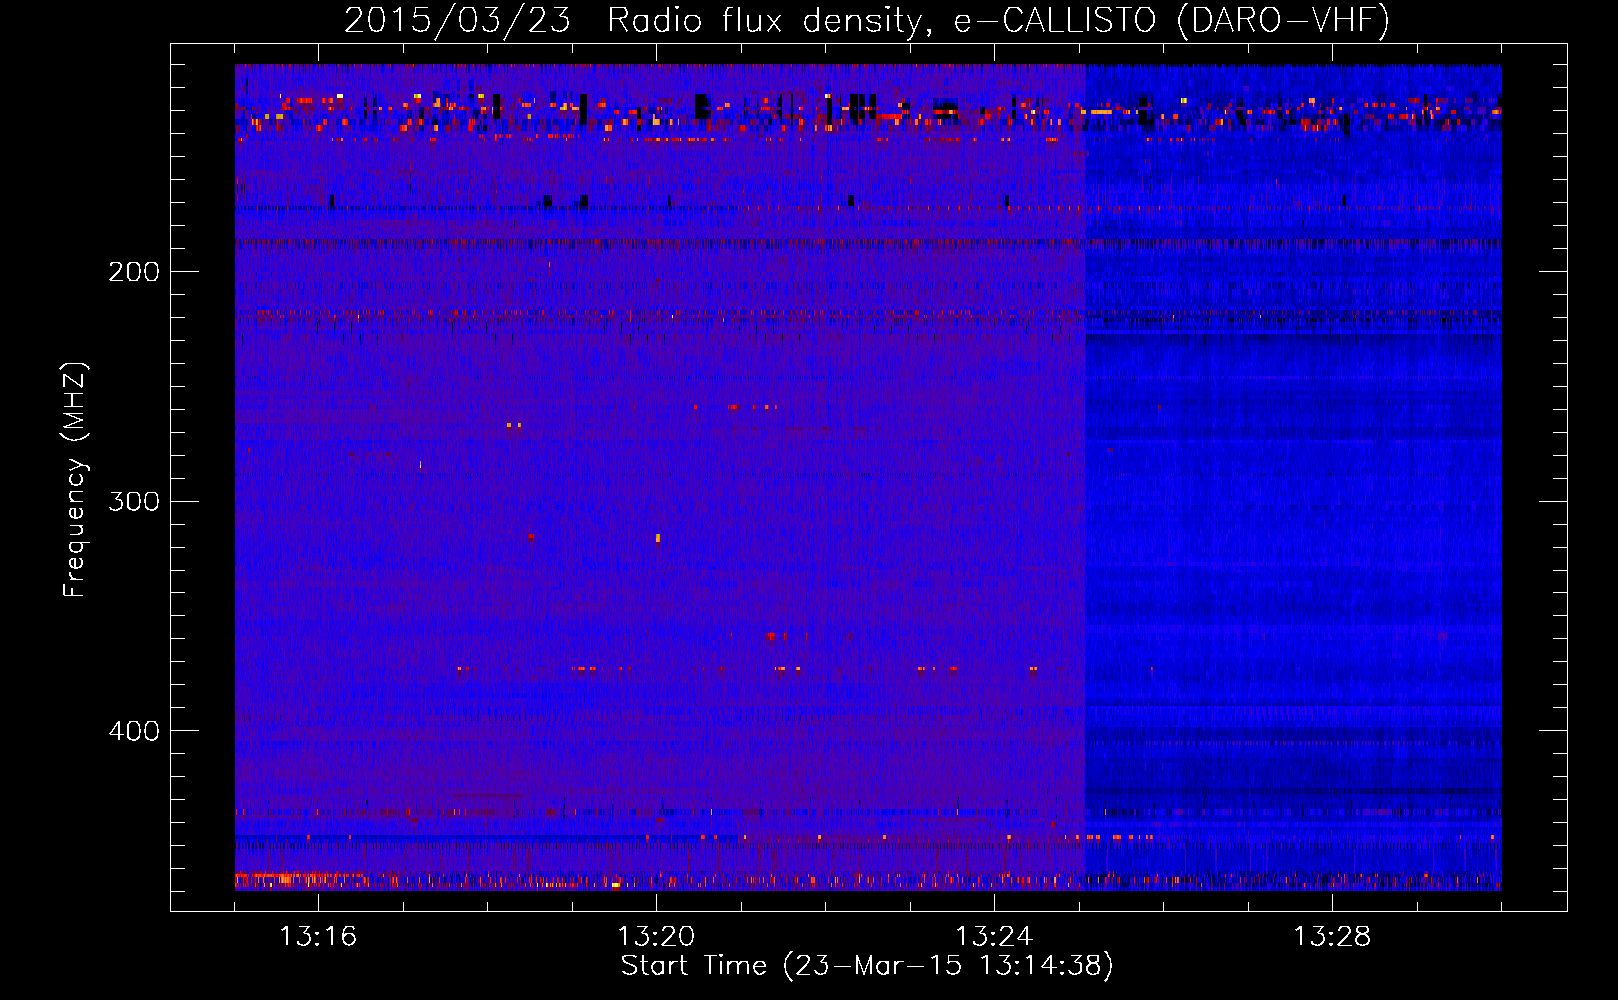Click the 13:20 time tick label
This screenshot has height=1000, width=1618.
(x=656, y=937)
